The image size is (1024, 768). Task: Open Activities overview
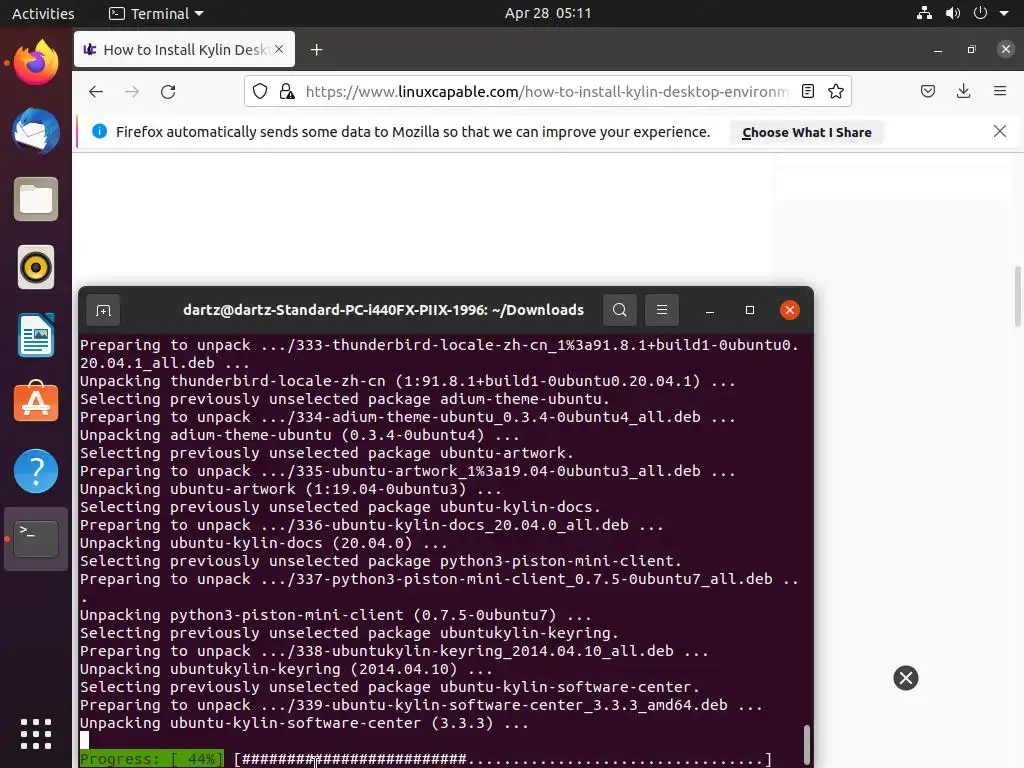(x=43, y=14)
